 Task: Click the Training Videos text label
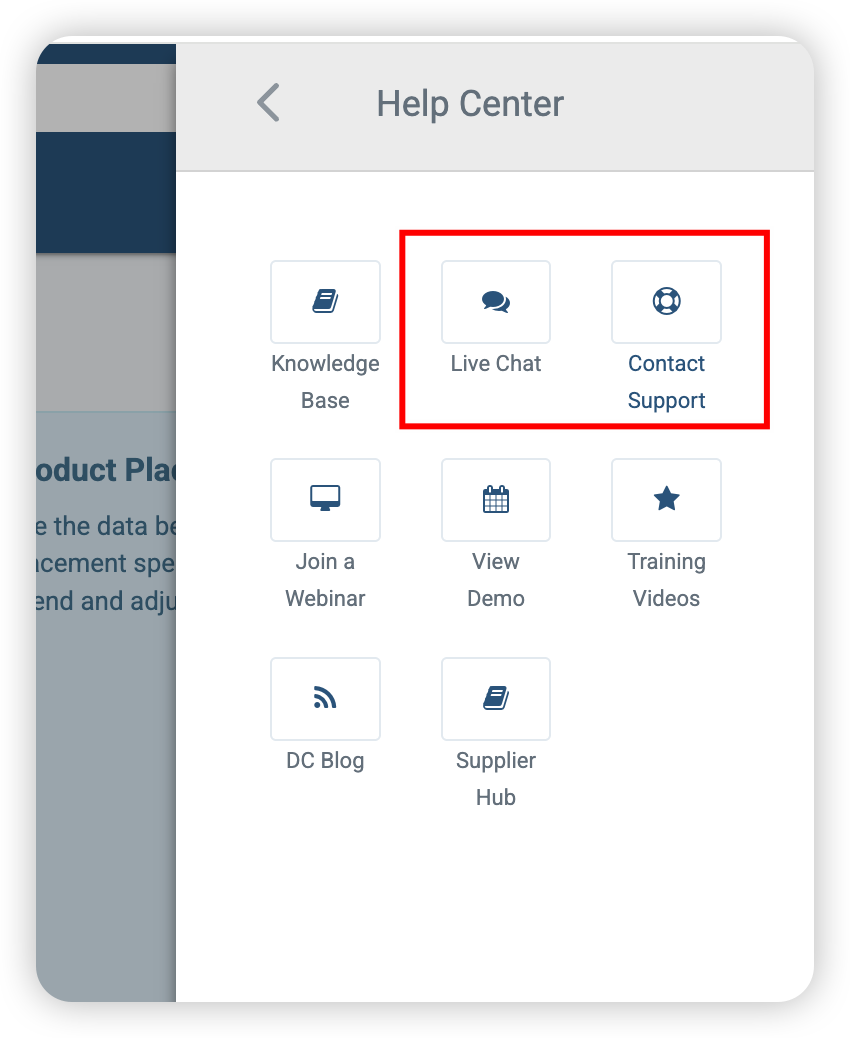[666, 580]
